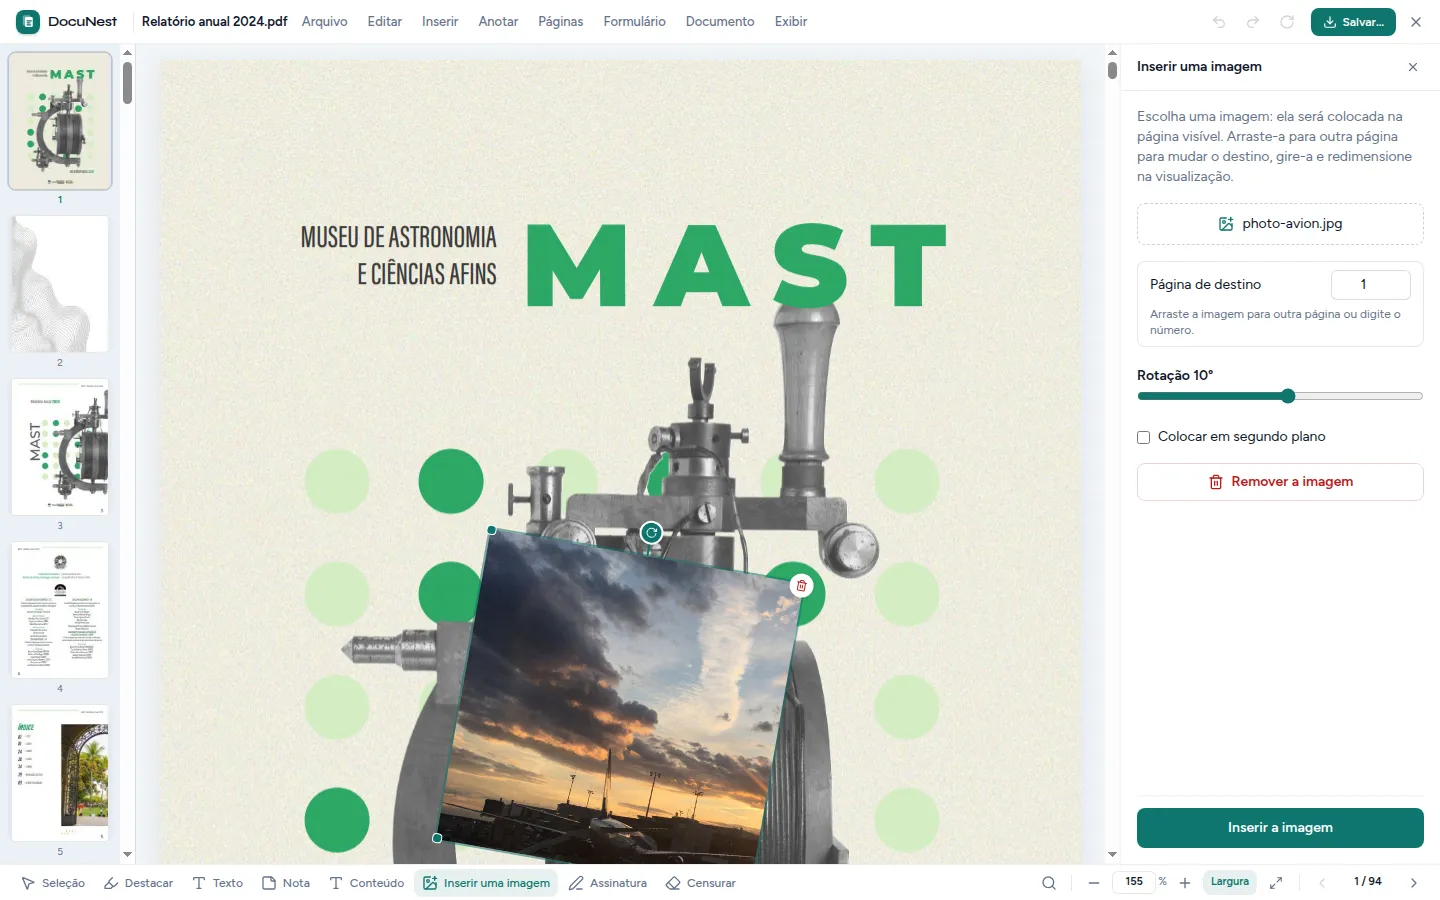Toggle the Inserir uma imagem tool

click(486, 883)
